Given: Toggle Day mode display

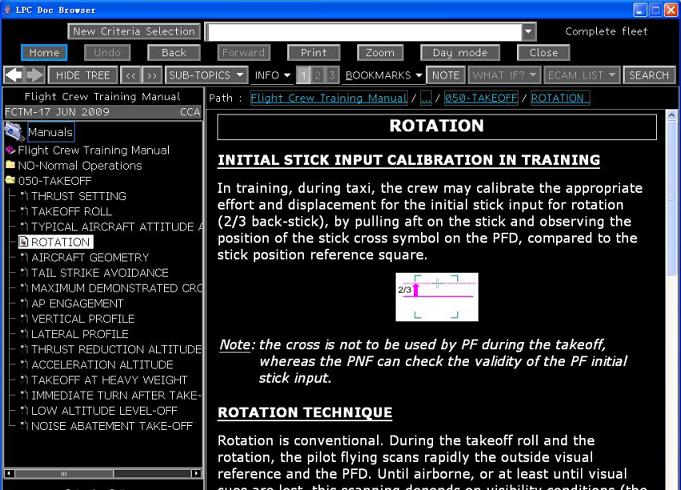Looking at the screenshot, I should (459, 52).
